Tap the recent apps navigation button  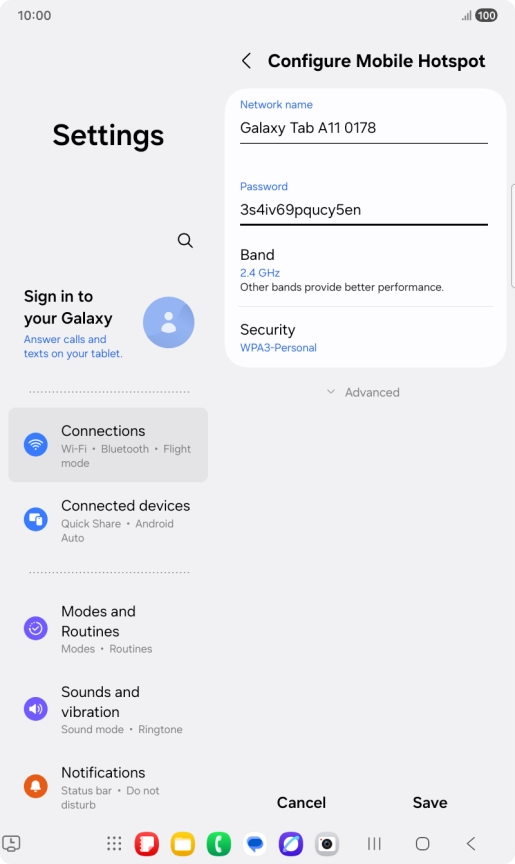click(x=374, y=844)
